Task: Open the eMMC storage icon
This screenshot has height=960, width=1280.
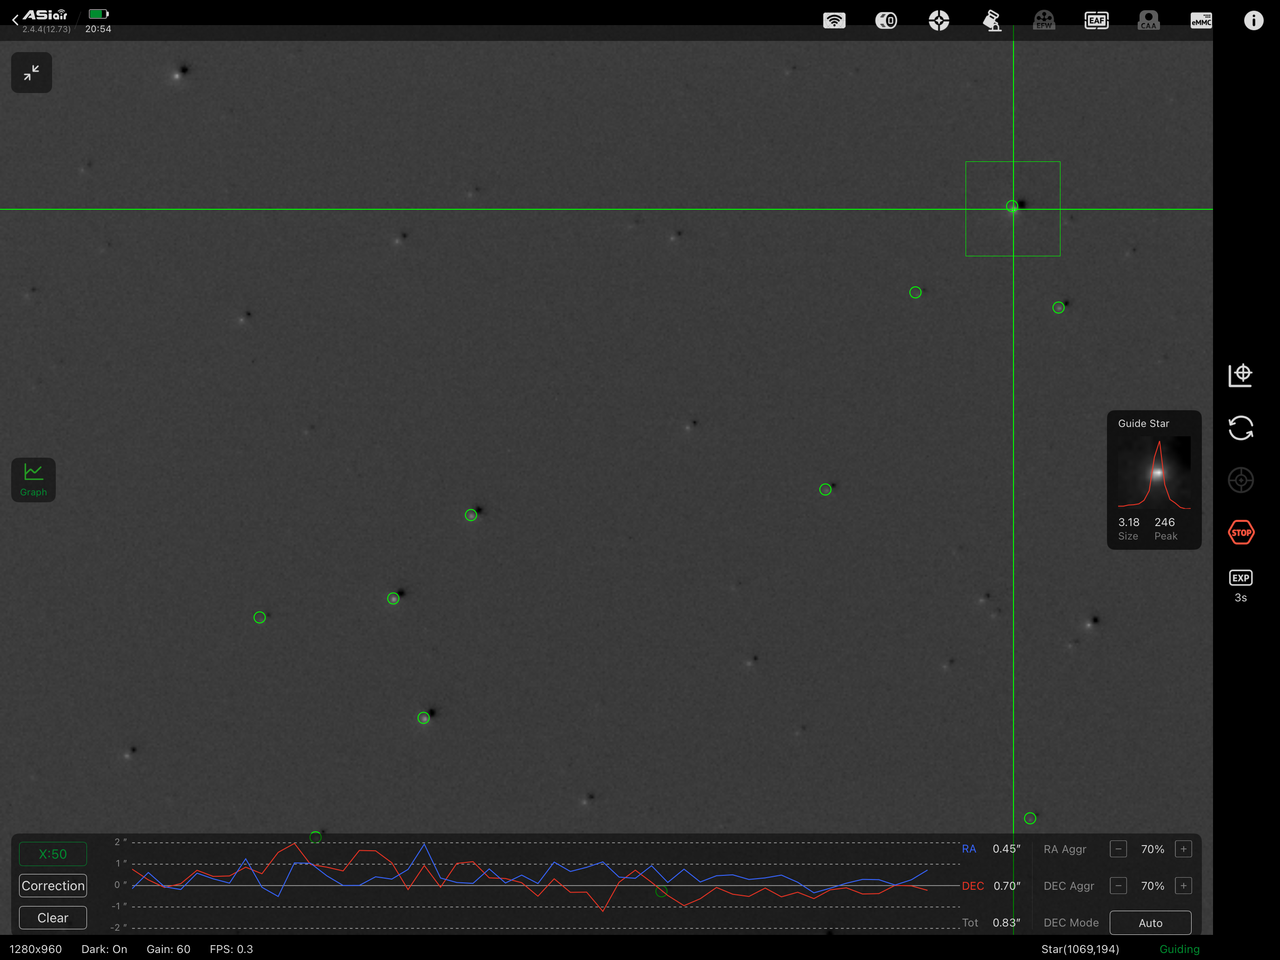Action: pos(1200,20)
